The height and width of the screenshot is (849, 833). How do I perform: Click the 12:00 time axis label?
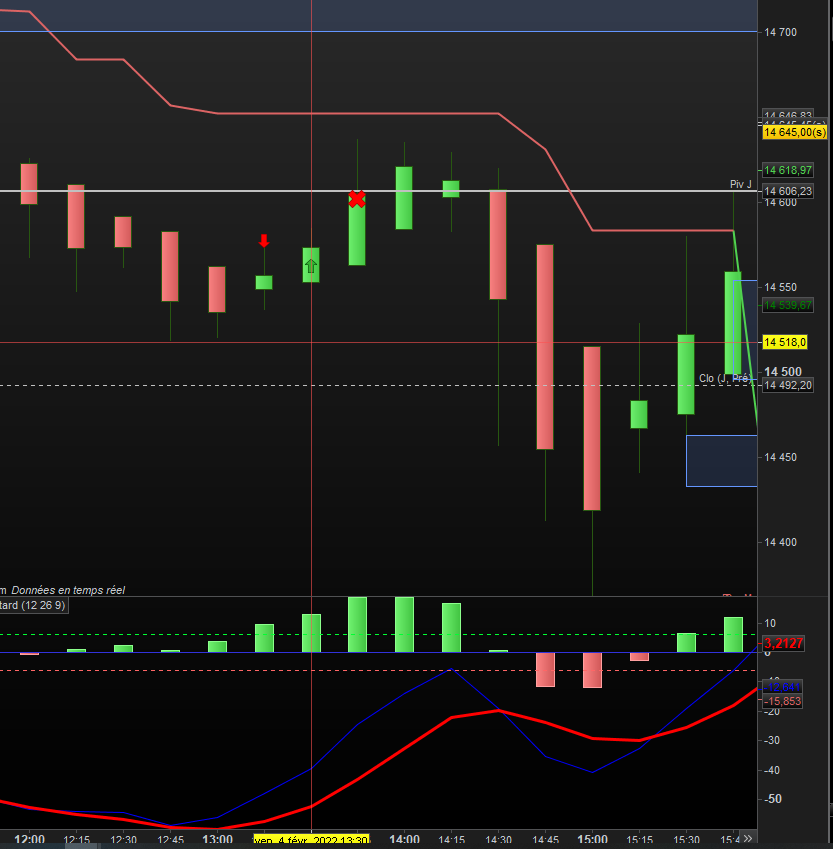(x=29, y=839)
